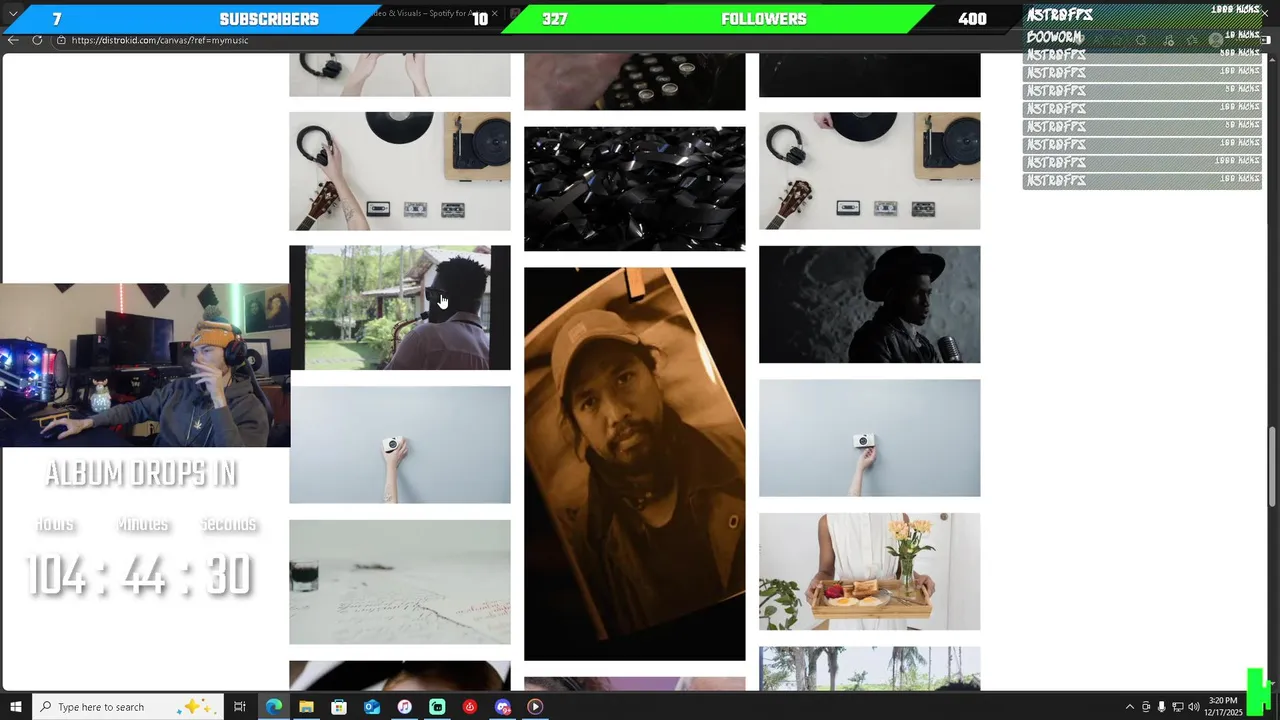The image size is (1280, 720).
Task: Open the media player play-button taskbar icon
Action: (x=535, y=707)
